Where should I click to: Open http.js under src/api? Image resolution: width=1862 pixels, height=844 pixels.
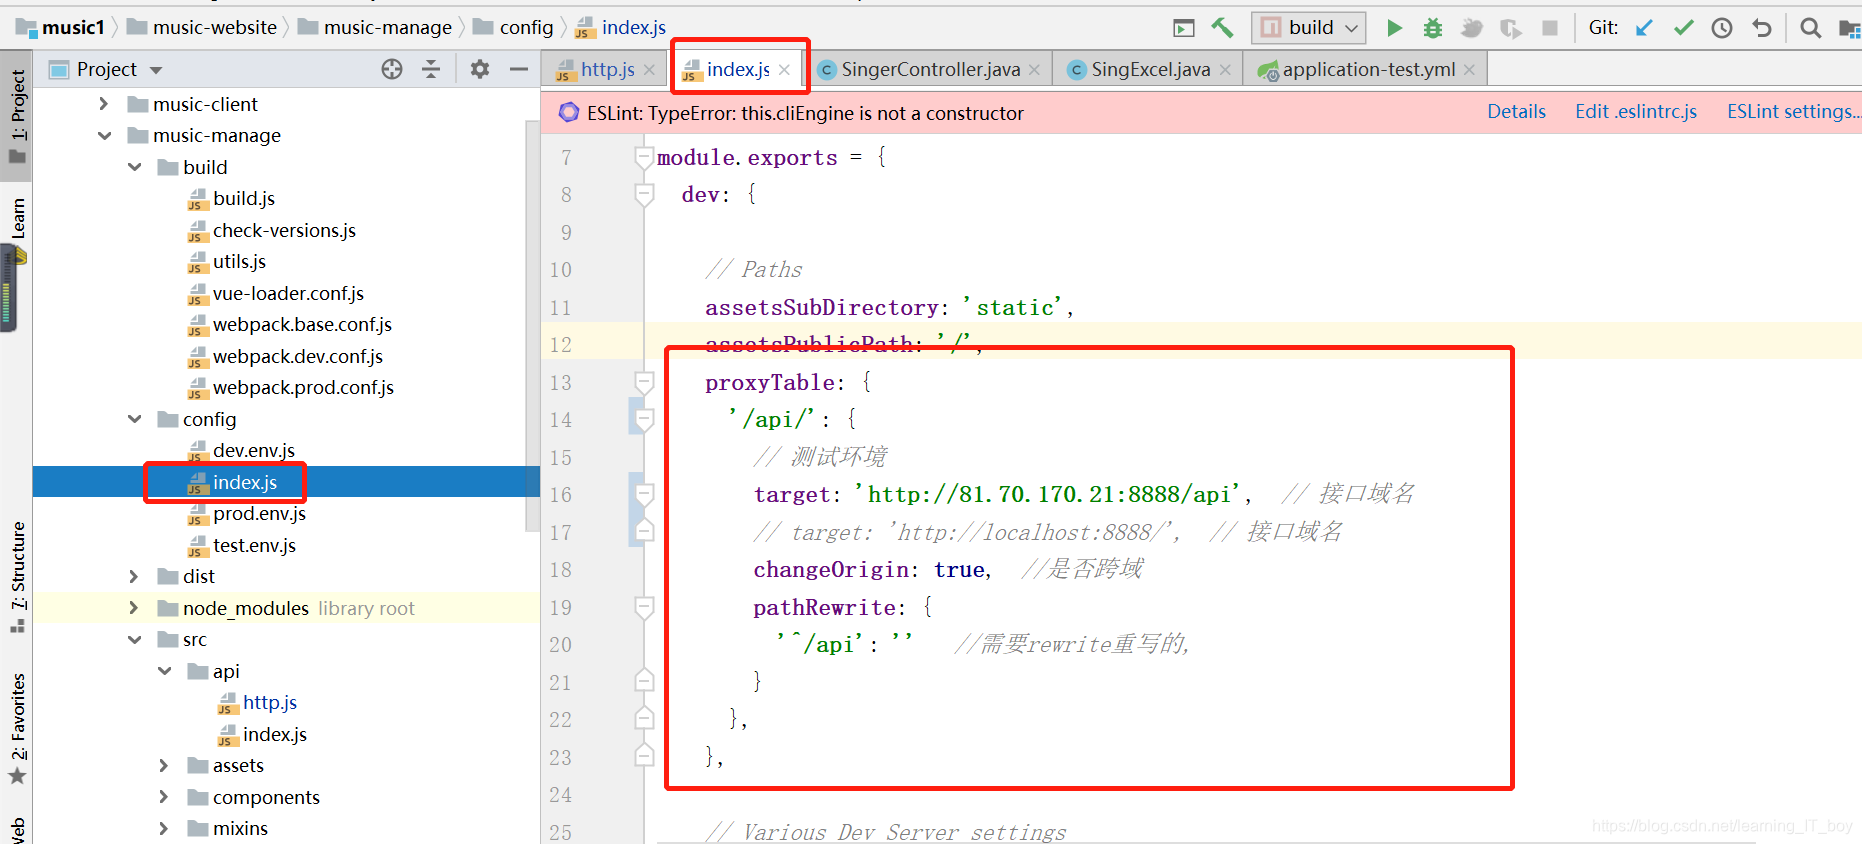[x=270, y=702]
